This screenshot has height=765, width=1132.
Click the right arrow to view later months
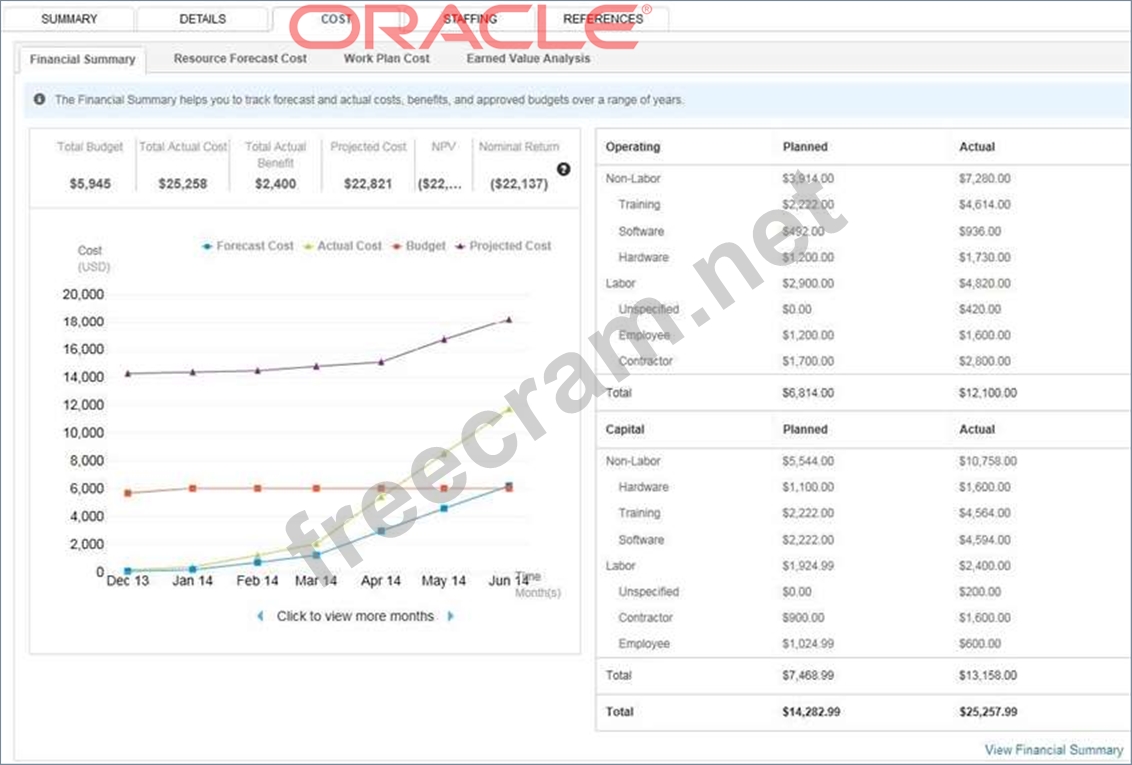[451, 616]
